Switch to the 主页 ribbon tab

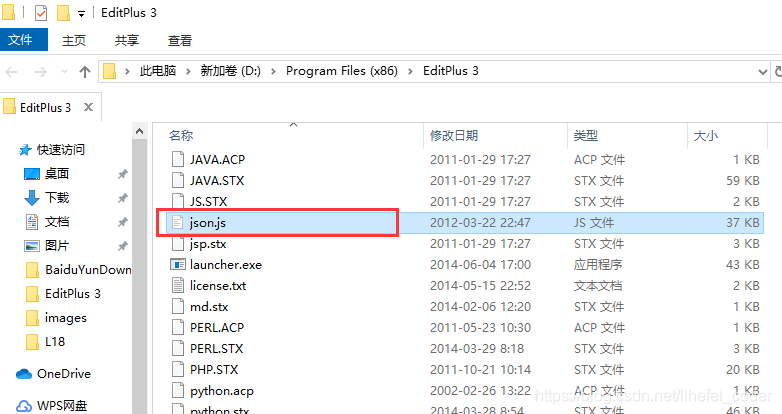tap(74, 40)
